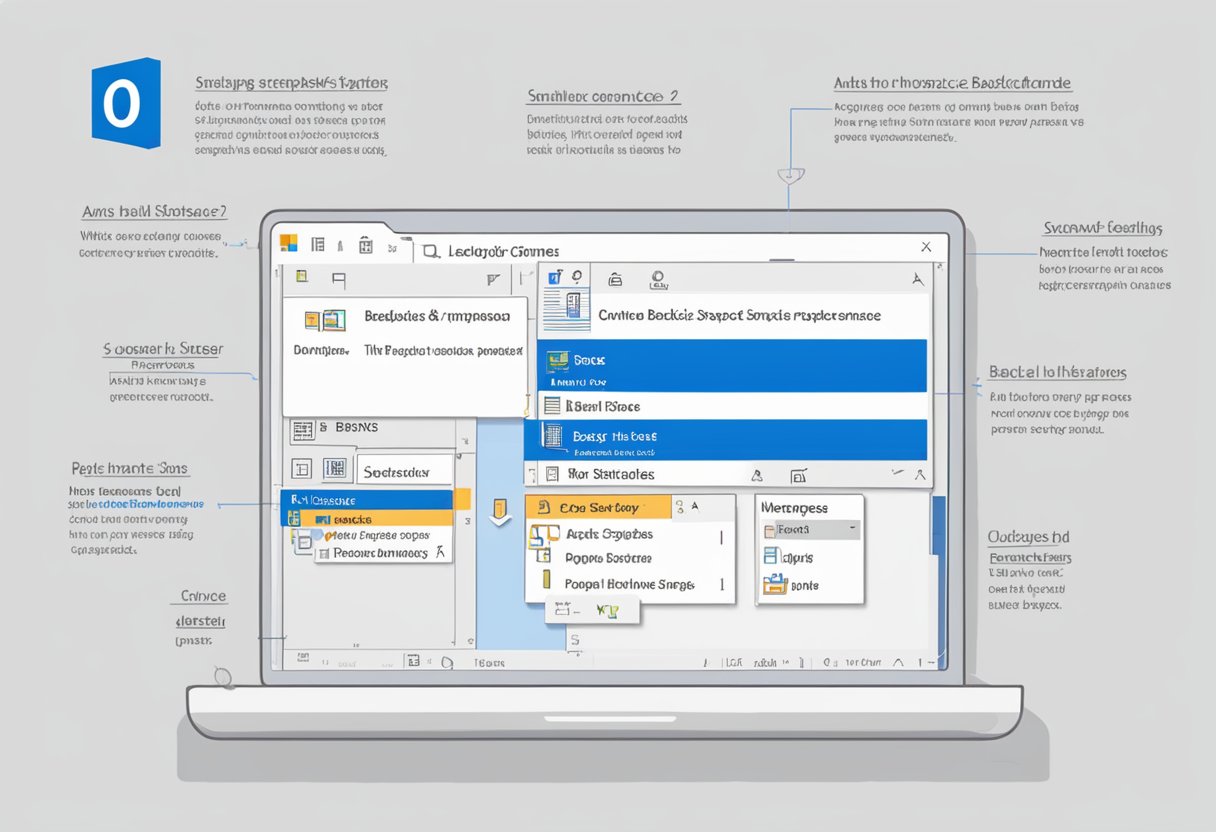Expand the folder tree under Rol Iossente

point(293,516)
